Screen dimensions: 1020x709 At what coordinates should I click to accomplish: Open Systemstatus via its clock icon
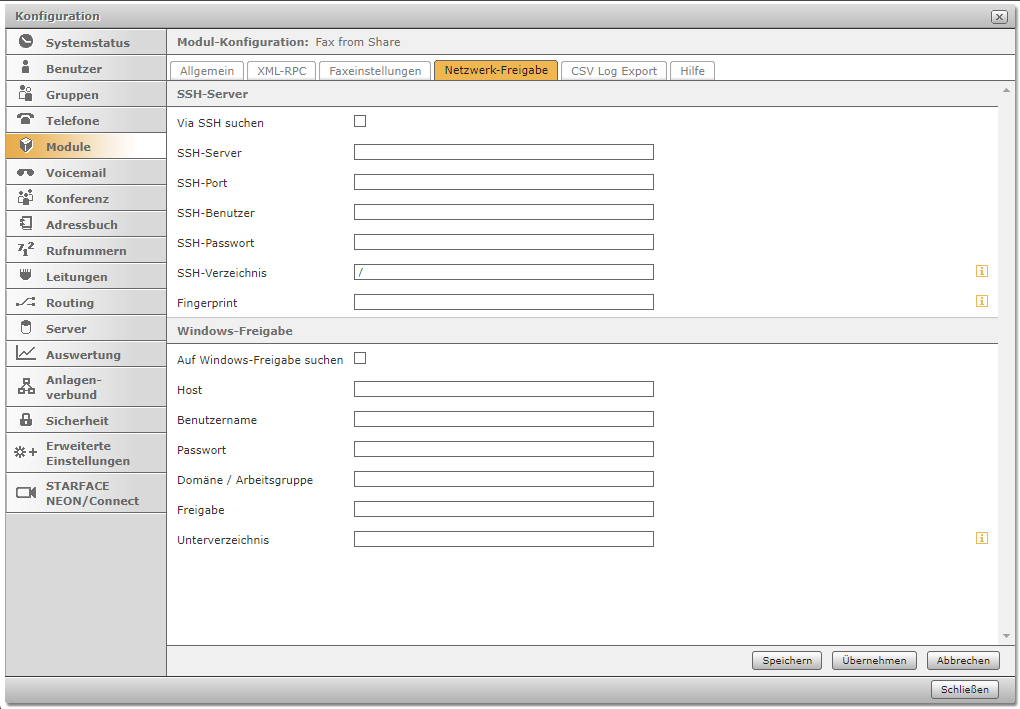(26, 42)
